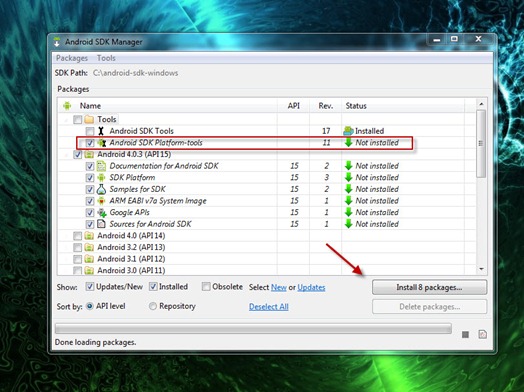Uncheck the Google APIs checkbox
The image size is (524, 392).
[90, 213]
